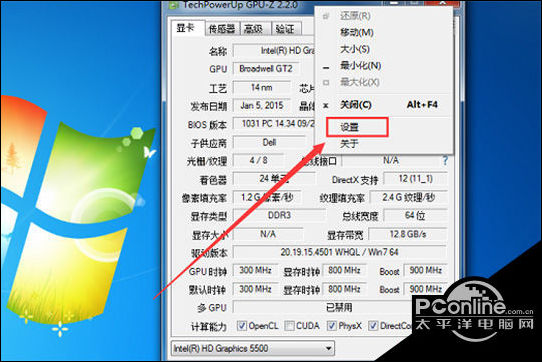Click the GPU-Z title bar icon
This screenshot has height=362, width=542.
pos(174,5)
